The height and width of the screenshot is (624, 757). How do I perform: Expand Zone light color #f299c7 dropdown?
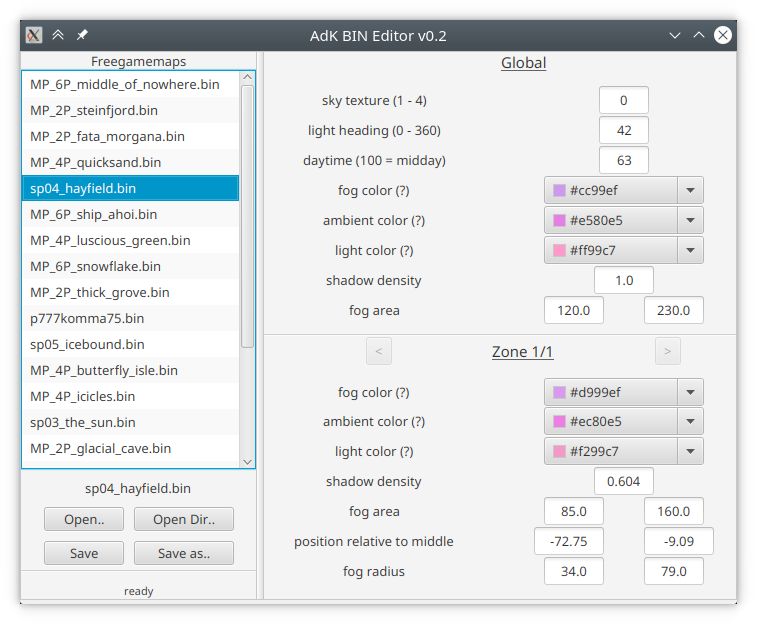pos(690,451)
